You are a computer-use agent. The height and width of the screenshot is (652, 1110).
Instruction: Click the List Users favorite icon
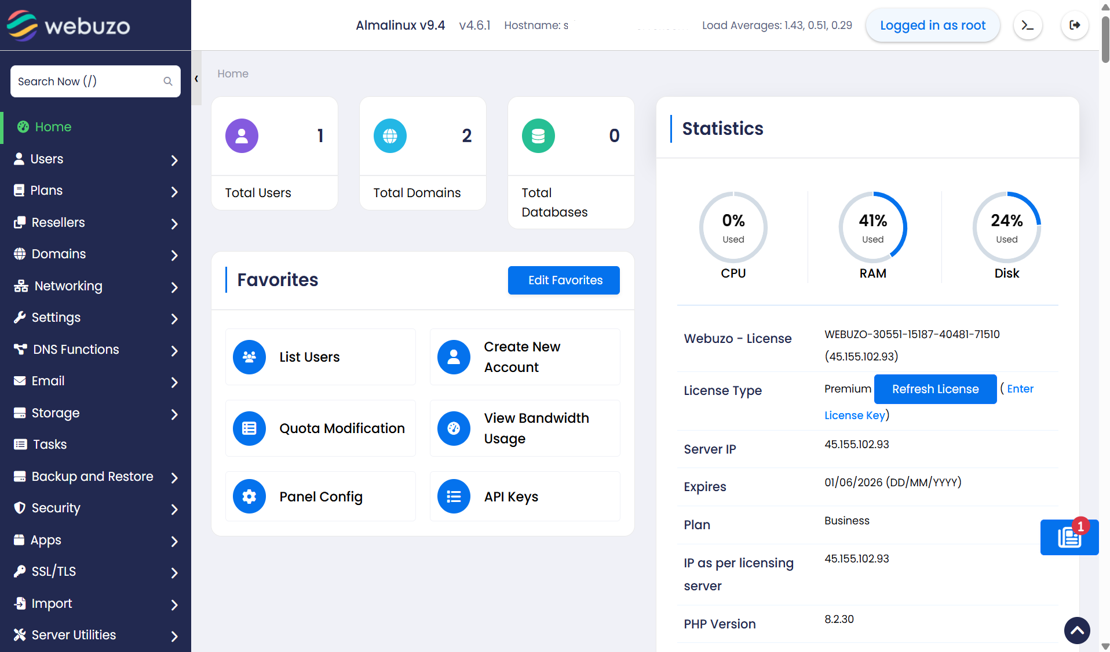click(249, 357)
